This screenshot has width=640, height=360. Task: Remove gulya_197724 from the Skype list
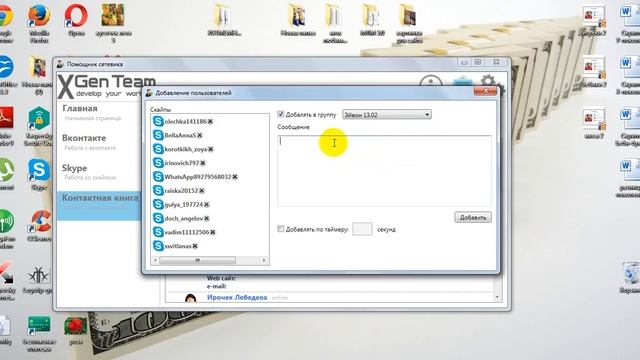[207, 205]
